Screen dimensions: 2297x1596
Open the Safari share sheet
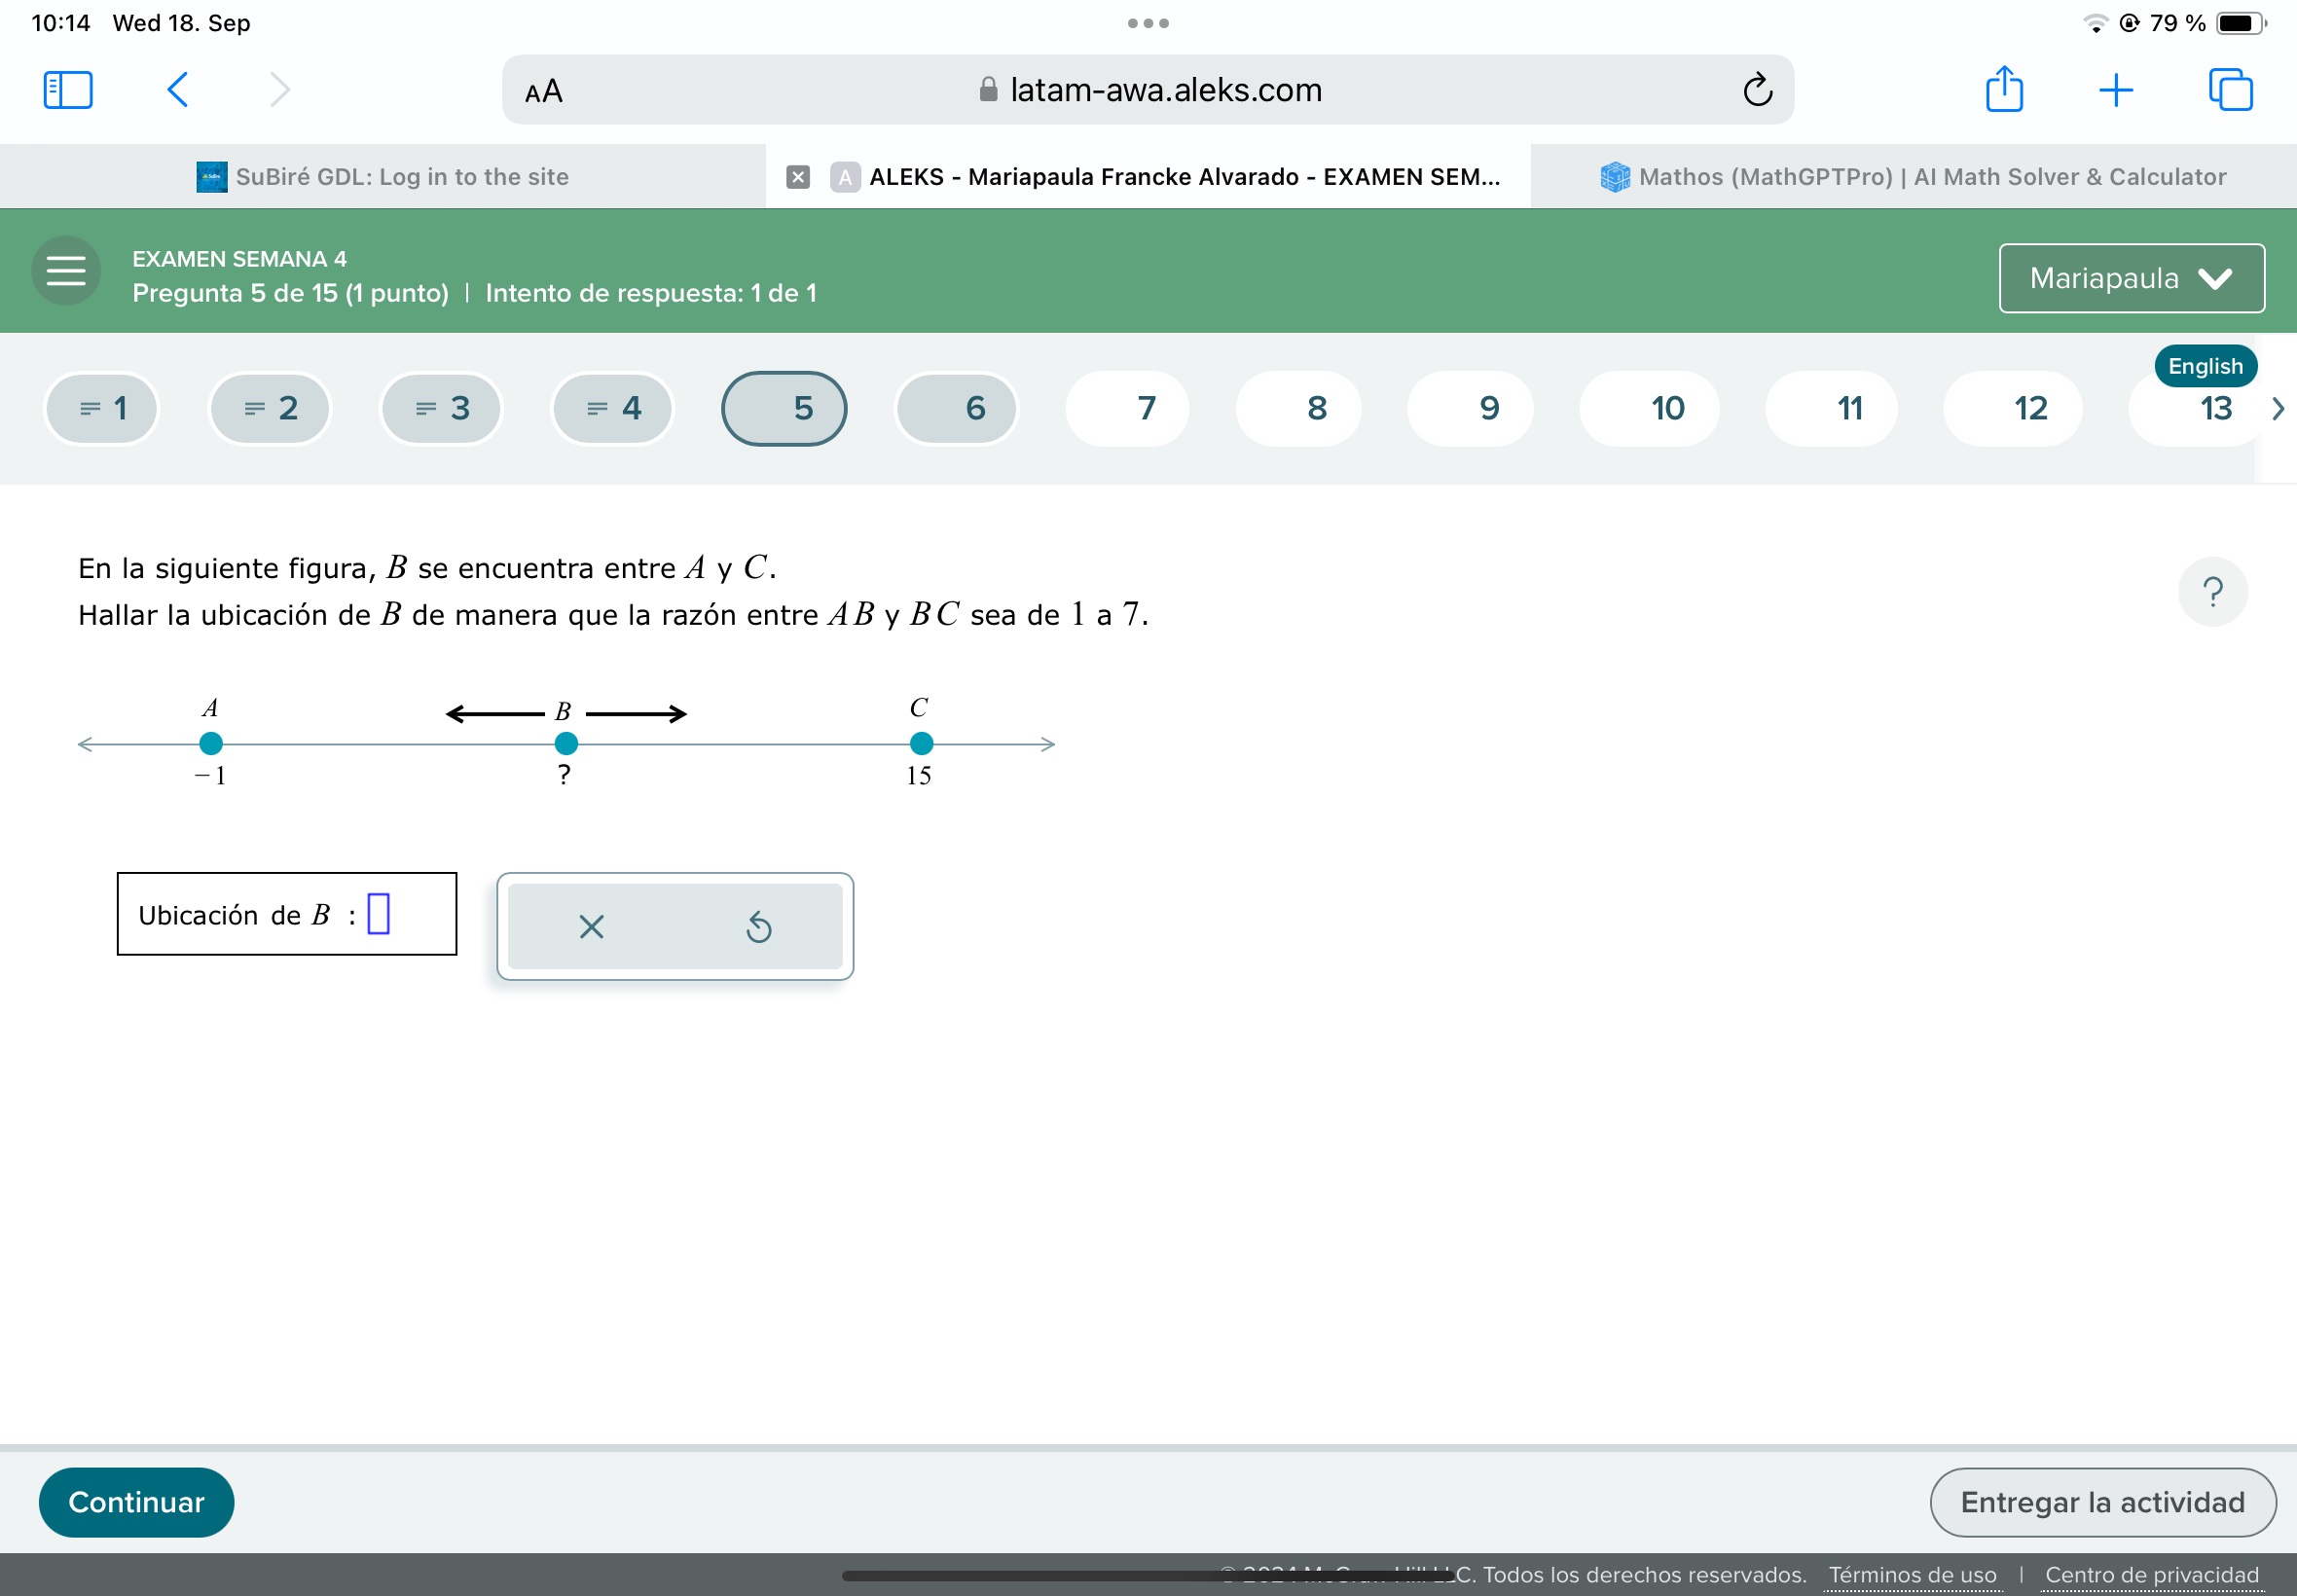(x=2004, y=88)
